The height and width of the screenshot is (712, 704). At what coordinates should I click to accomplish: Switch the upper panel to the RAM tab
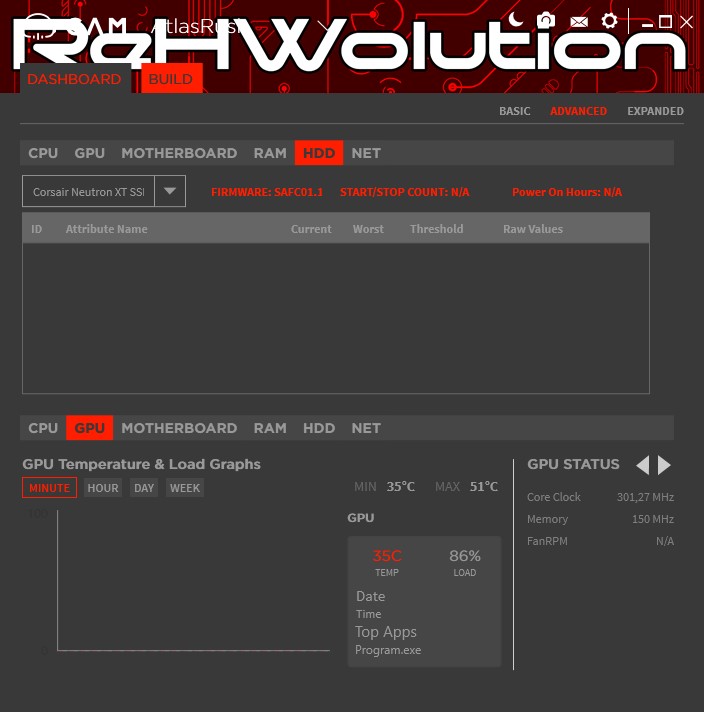pos(270,153)
